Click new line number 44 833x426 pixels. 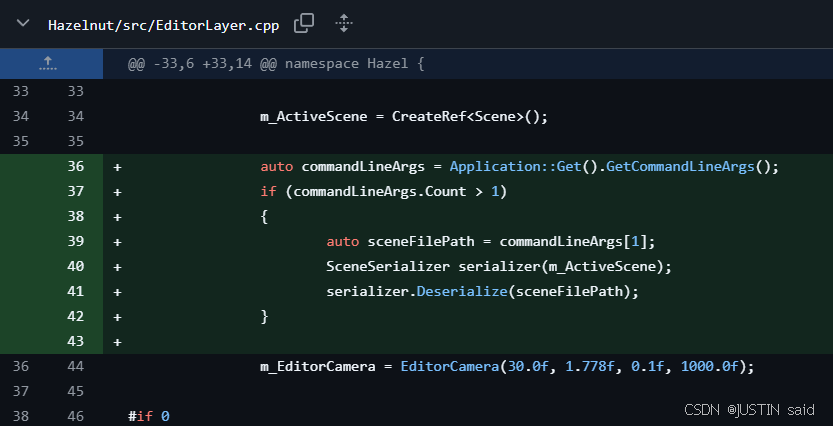point(77,366)
